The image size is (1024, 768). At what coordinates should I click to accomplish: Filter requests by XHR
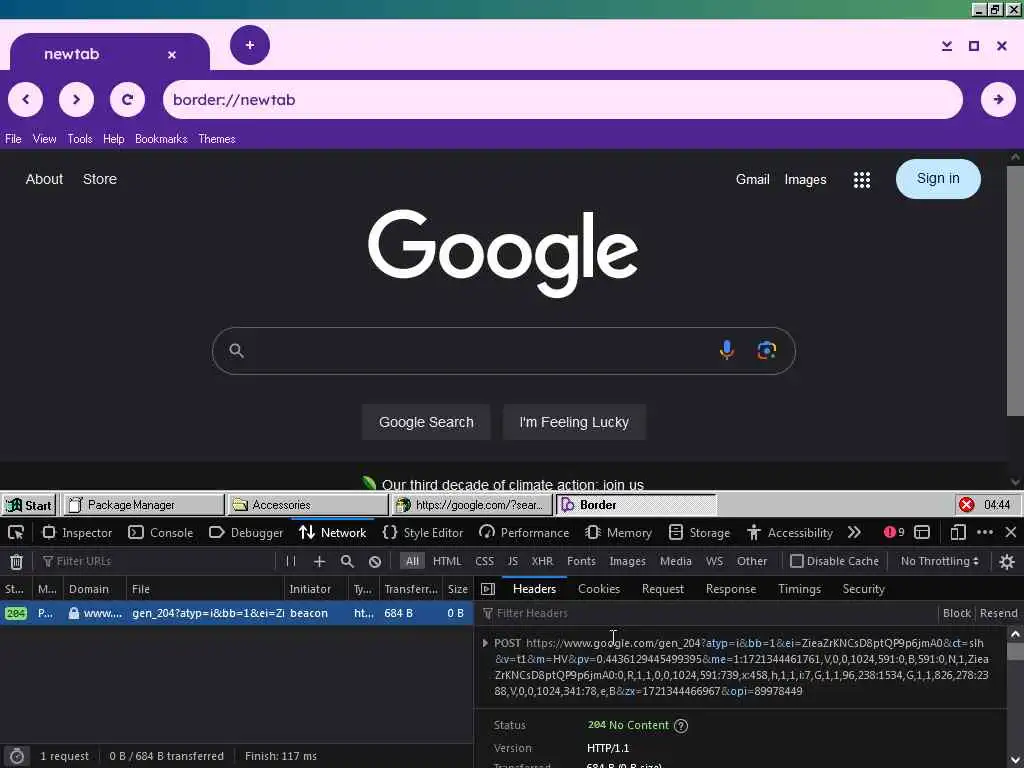point(542,561)
